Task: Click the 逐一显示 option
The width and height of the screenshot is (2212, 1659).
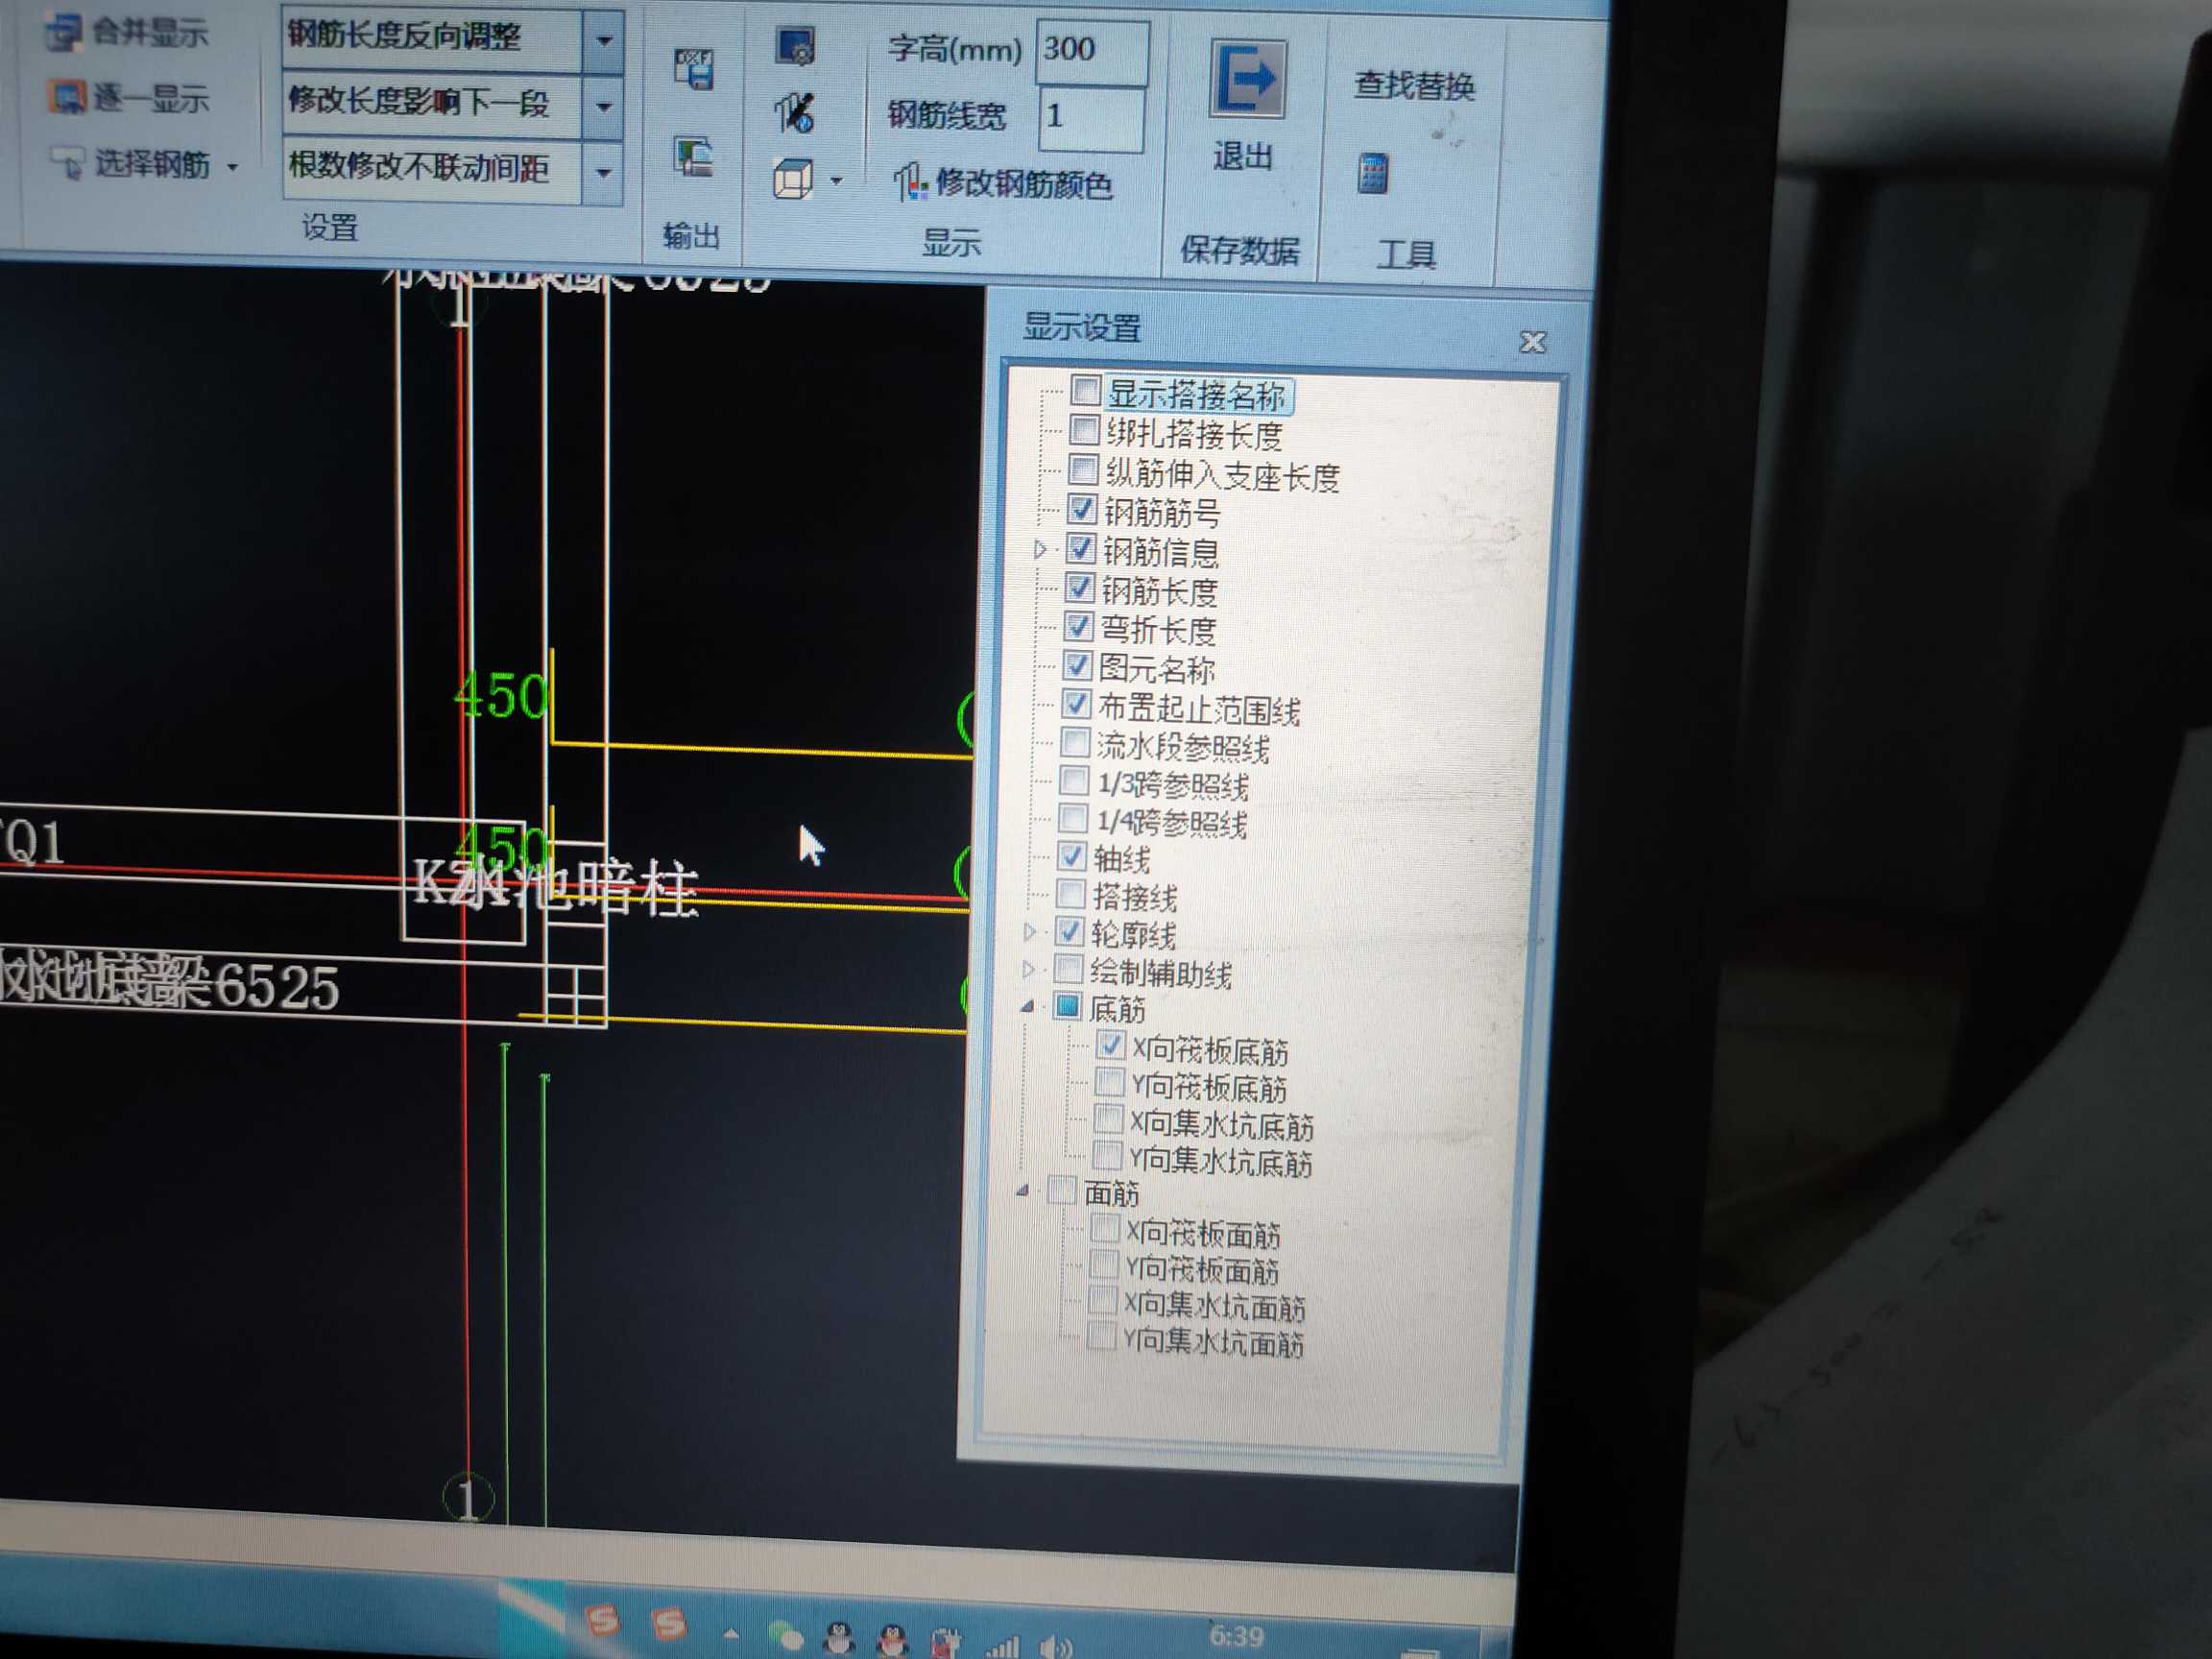Action: (130, 98)
